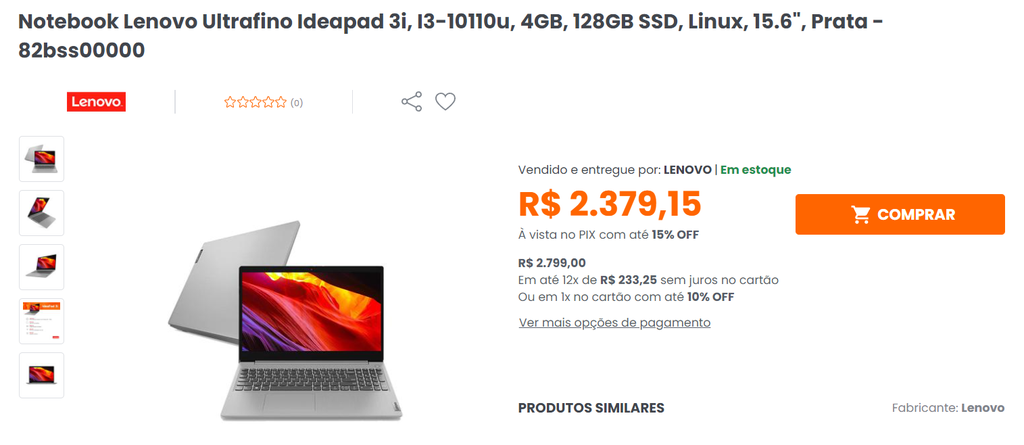Click the R$ 2.379,15 price
This screenshot has height=445, width=1024.
click(610, 204)
